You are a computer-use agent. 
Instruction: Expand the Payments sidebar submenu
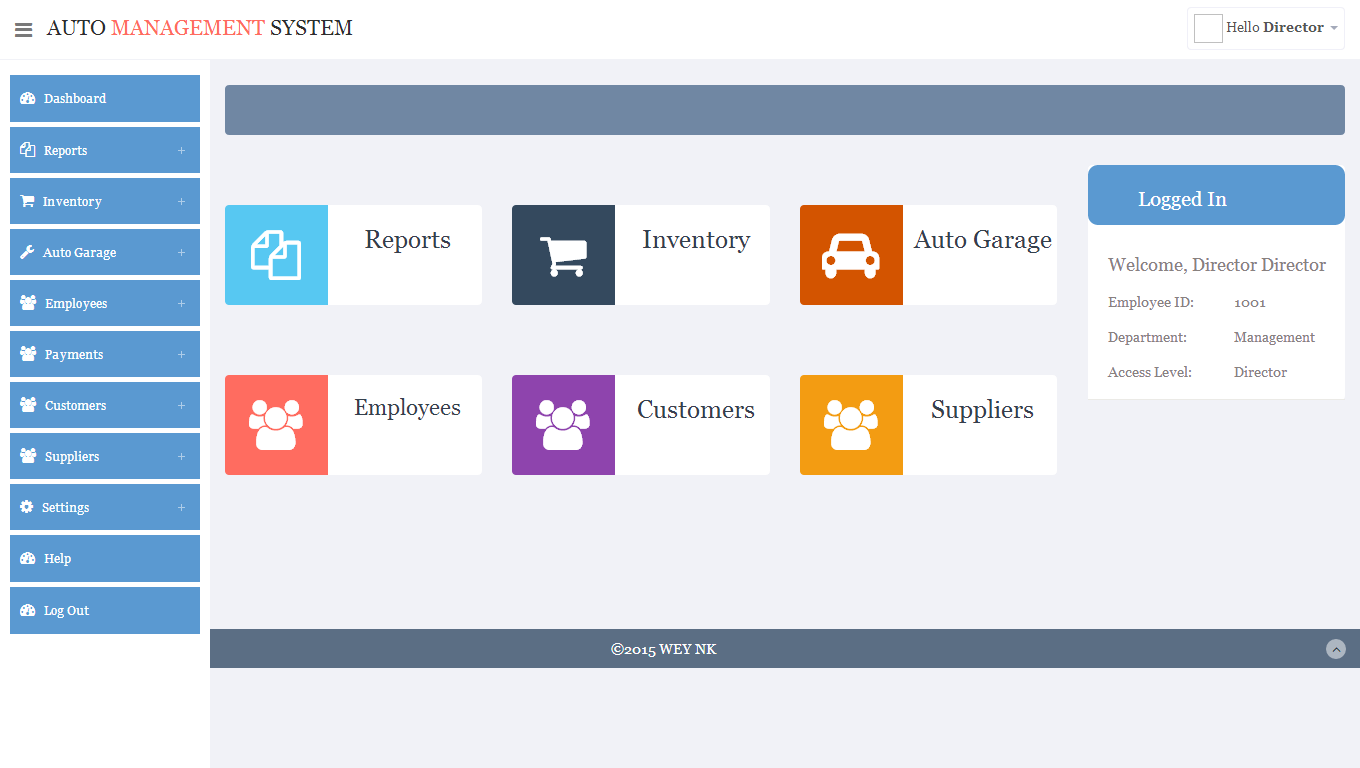[x=181, y=354]
